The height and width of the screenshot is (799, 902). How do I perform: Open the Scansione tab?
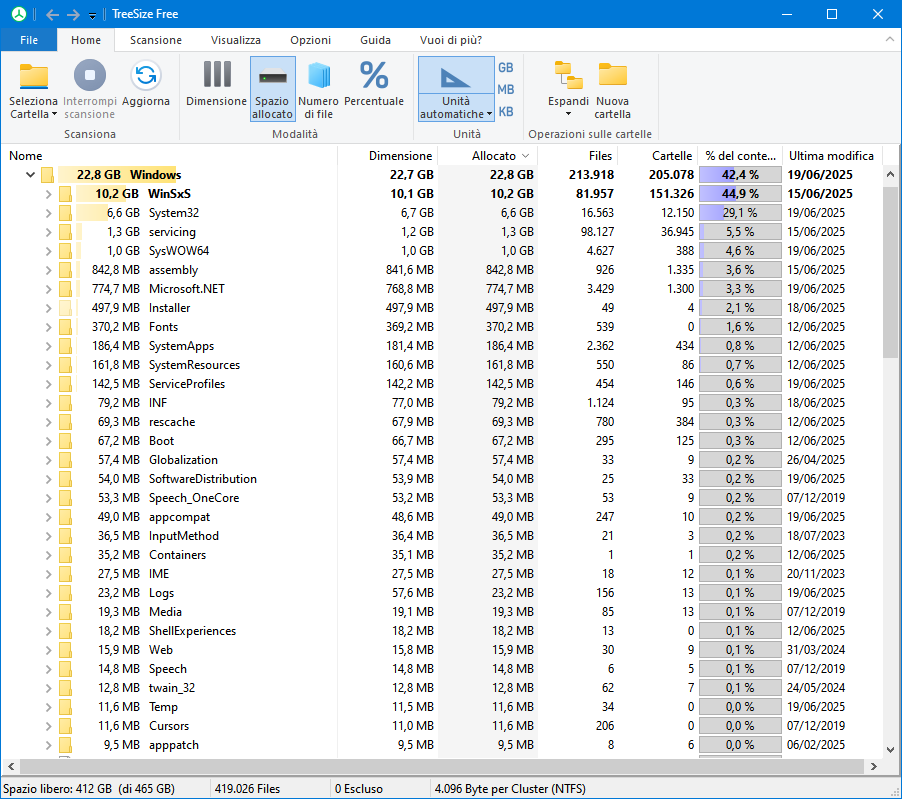click(156, 40)
